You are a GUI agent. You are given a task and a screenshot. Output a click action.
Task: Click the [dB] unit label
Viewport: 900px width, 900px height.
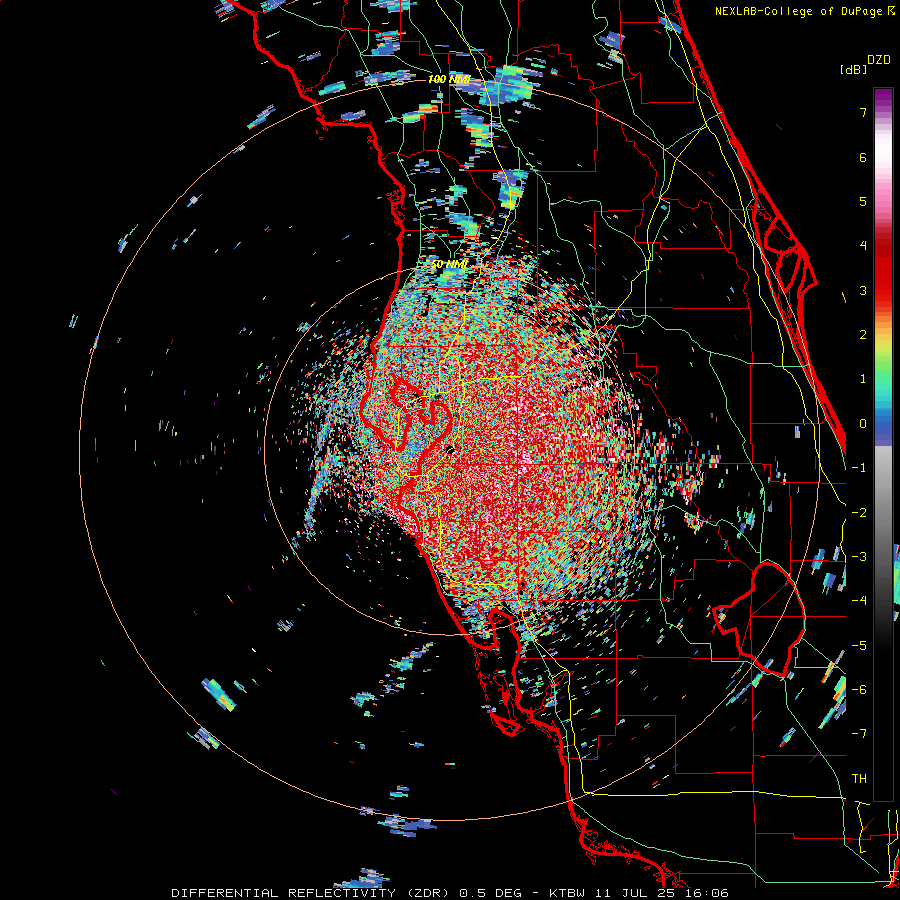(854, 69)
